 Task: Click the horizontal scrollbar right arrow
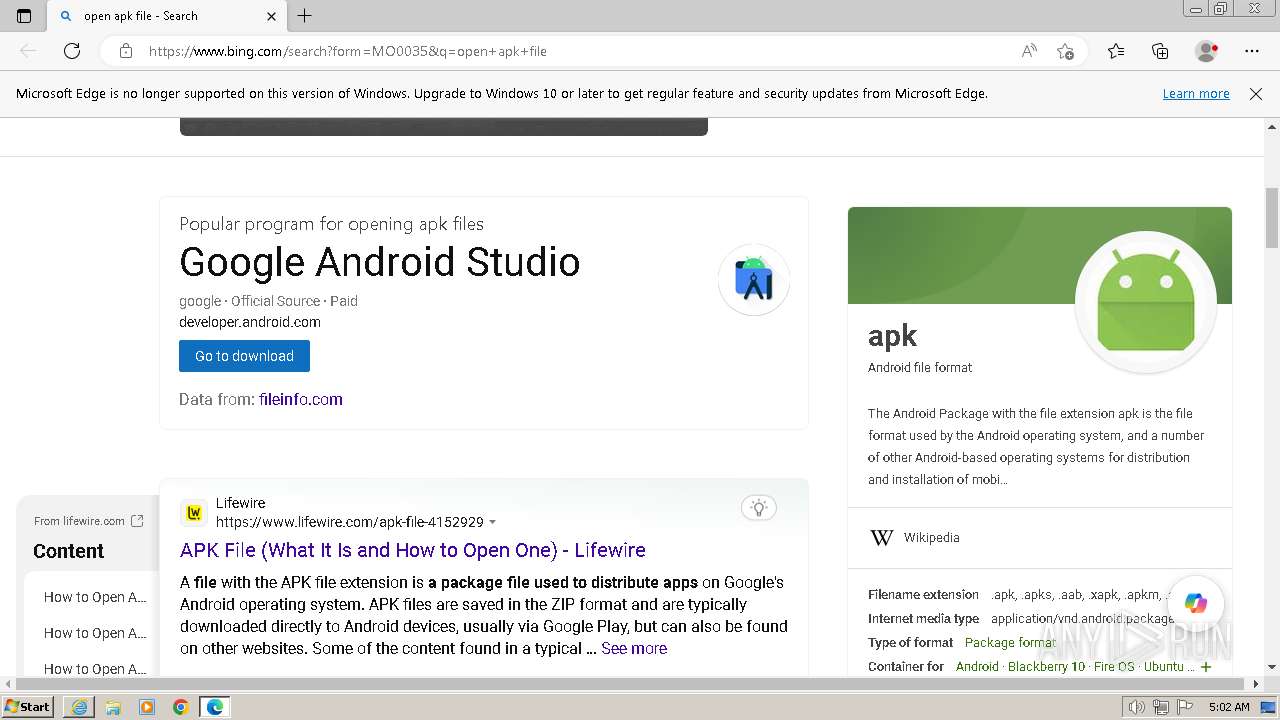pyautogui.click(x=1256, y=685)
